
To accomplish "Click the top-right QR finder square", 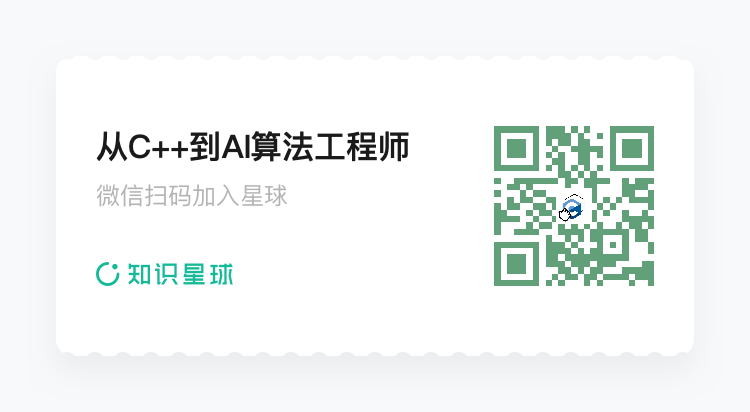I will 631,148.
